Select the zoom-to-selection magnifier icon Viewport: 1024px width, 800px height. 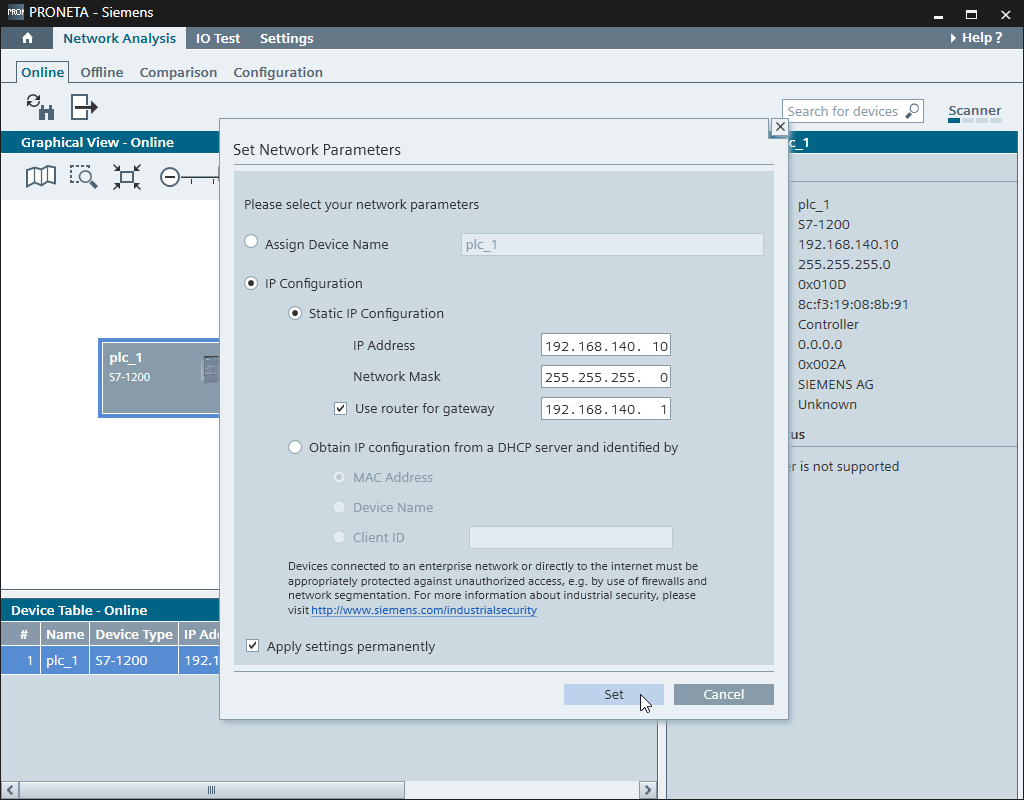click(84, 177)
